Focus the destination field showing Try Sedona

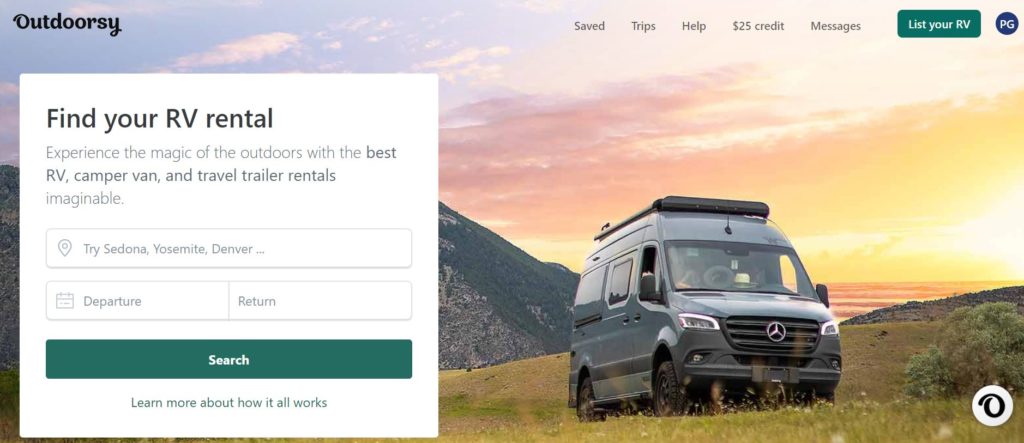coord(229,248)
